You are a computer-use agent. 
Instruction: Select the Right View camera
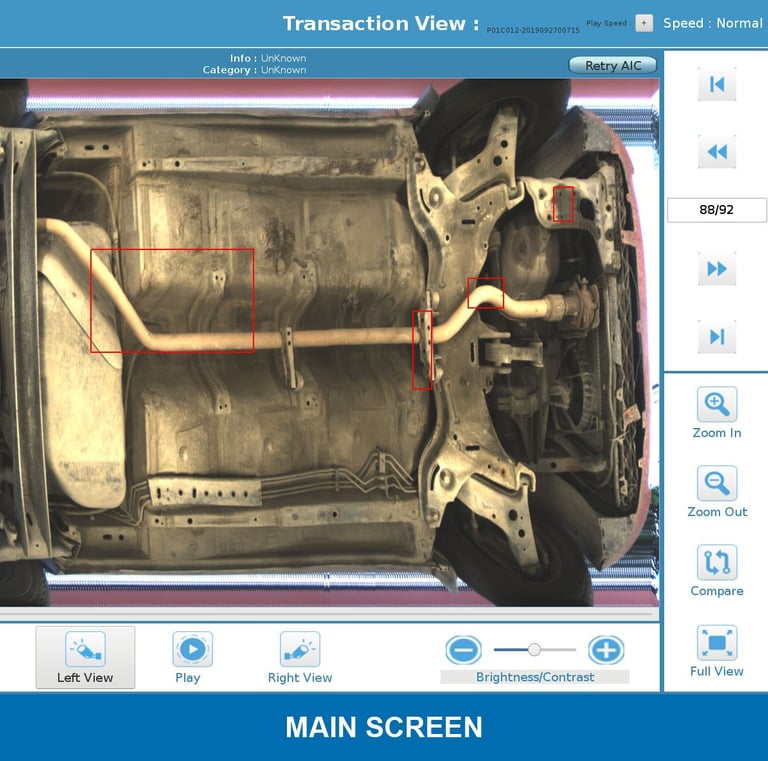(x=300, y=649)
